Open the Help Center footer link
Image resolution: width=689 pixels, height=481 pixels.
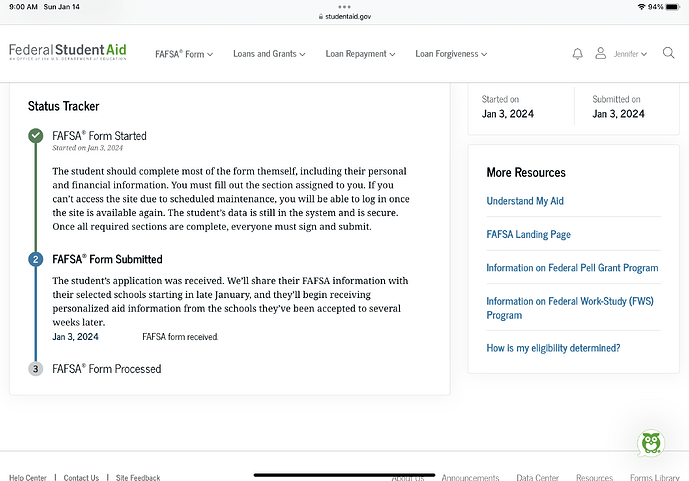(x=28, y=477)
